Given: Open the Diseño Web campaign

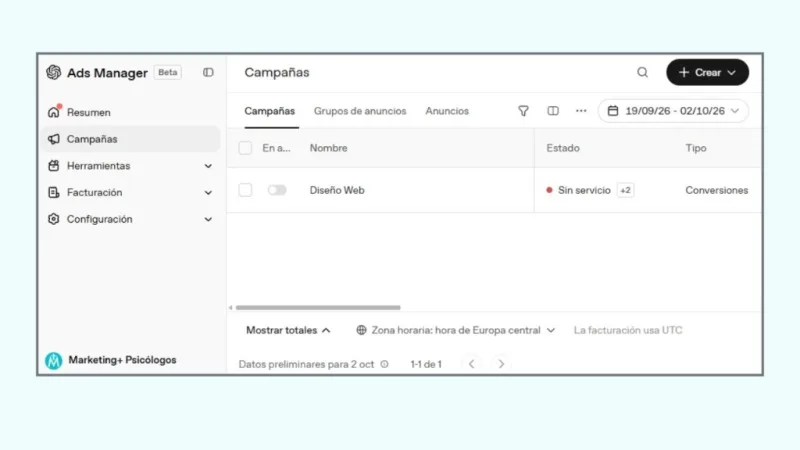Looking at the screenshot, I should [x=337, y=190].
